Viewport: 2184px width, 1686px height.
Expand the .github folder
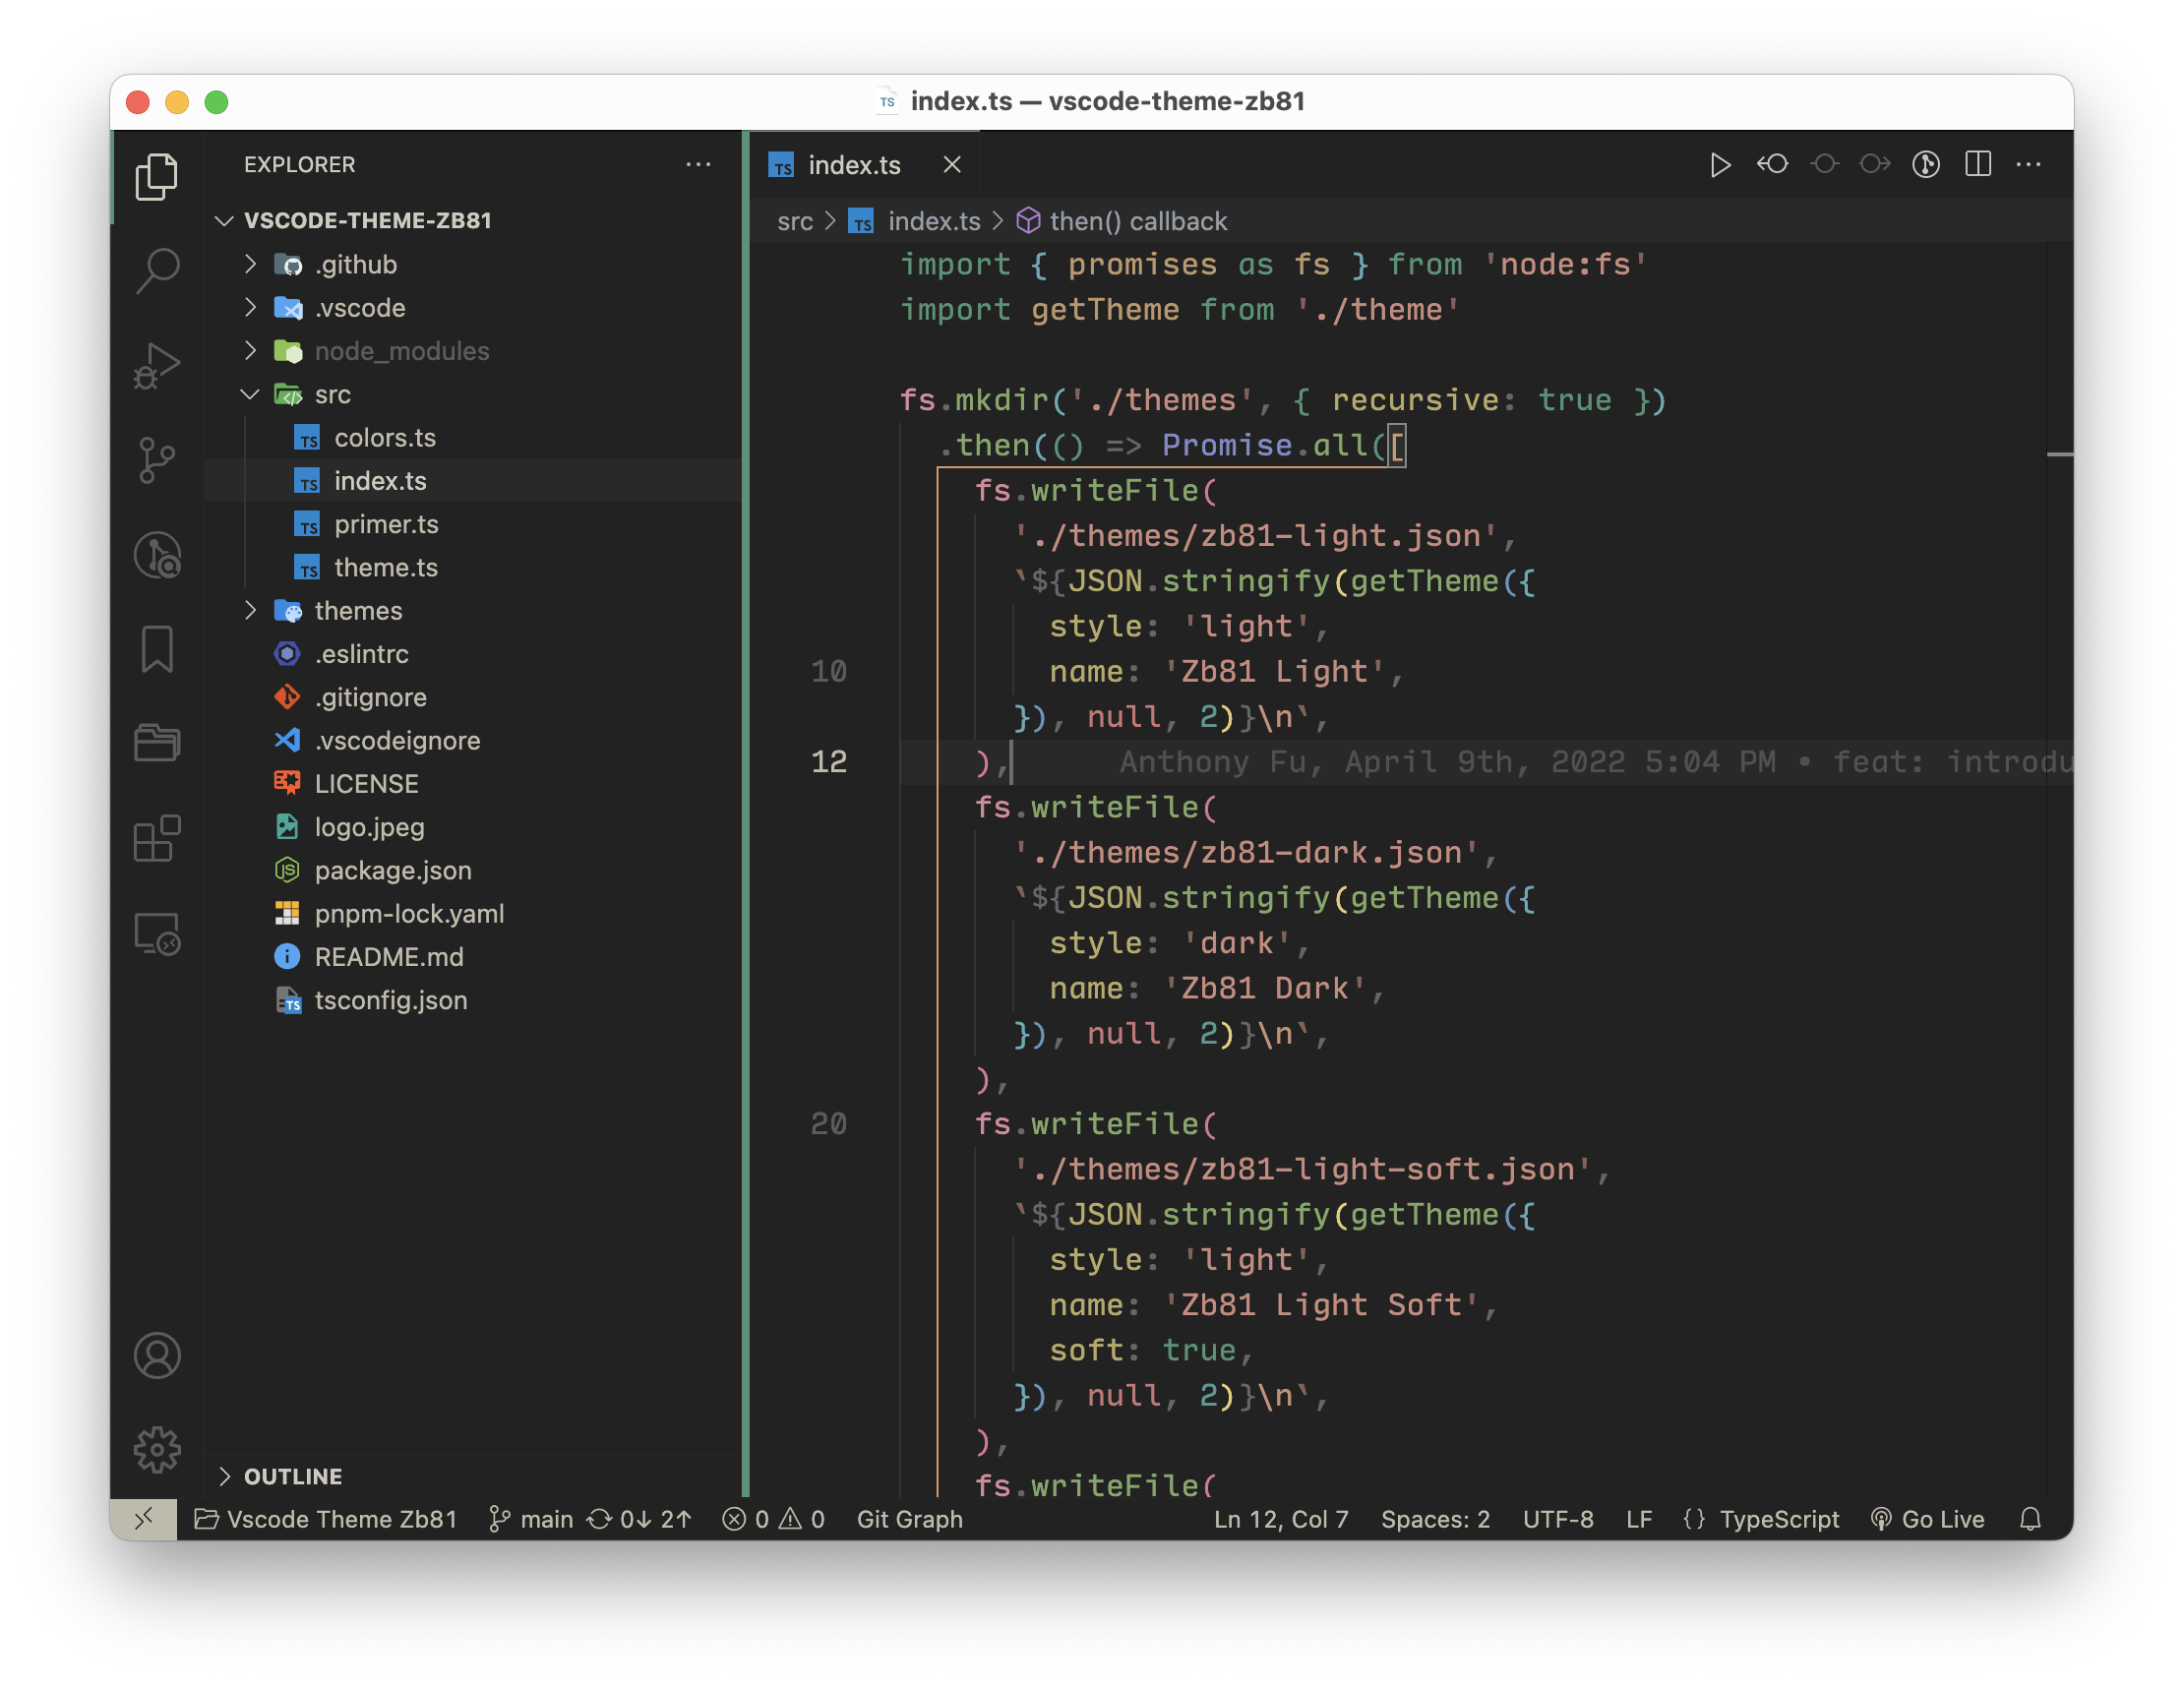click(473, 265)
